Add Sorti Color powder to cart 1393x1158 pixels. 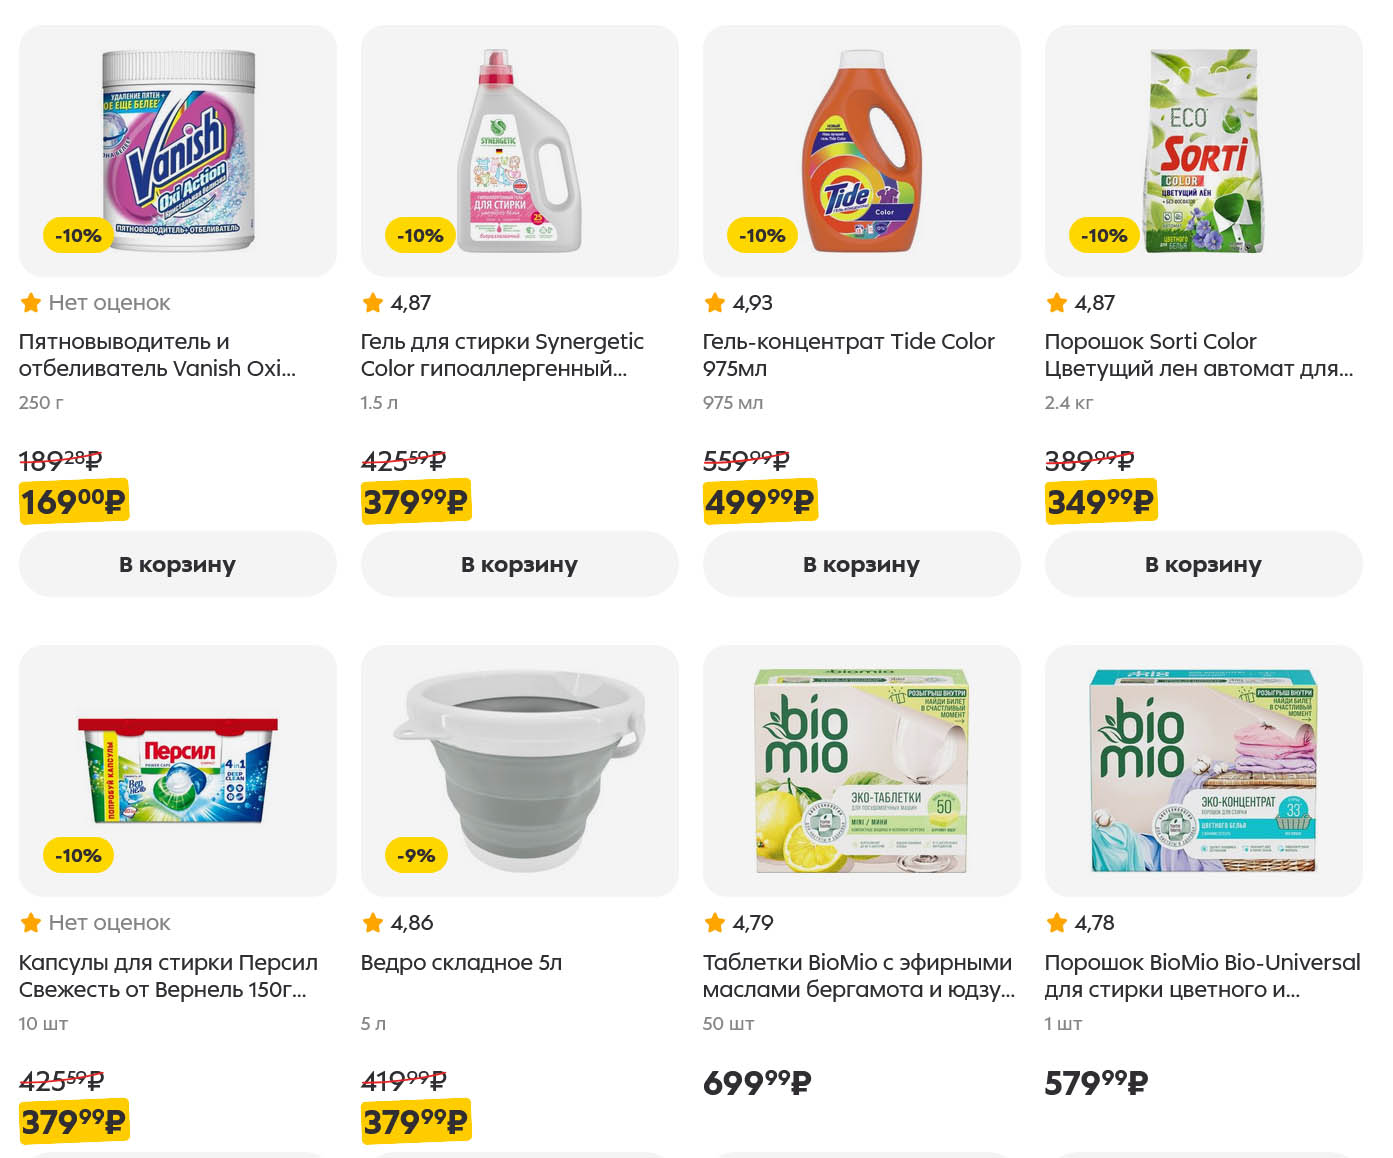(1203, 564)
